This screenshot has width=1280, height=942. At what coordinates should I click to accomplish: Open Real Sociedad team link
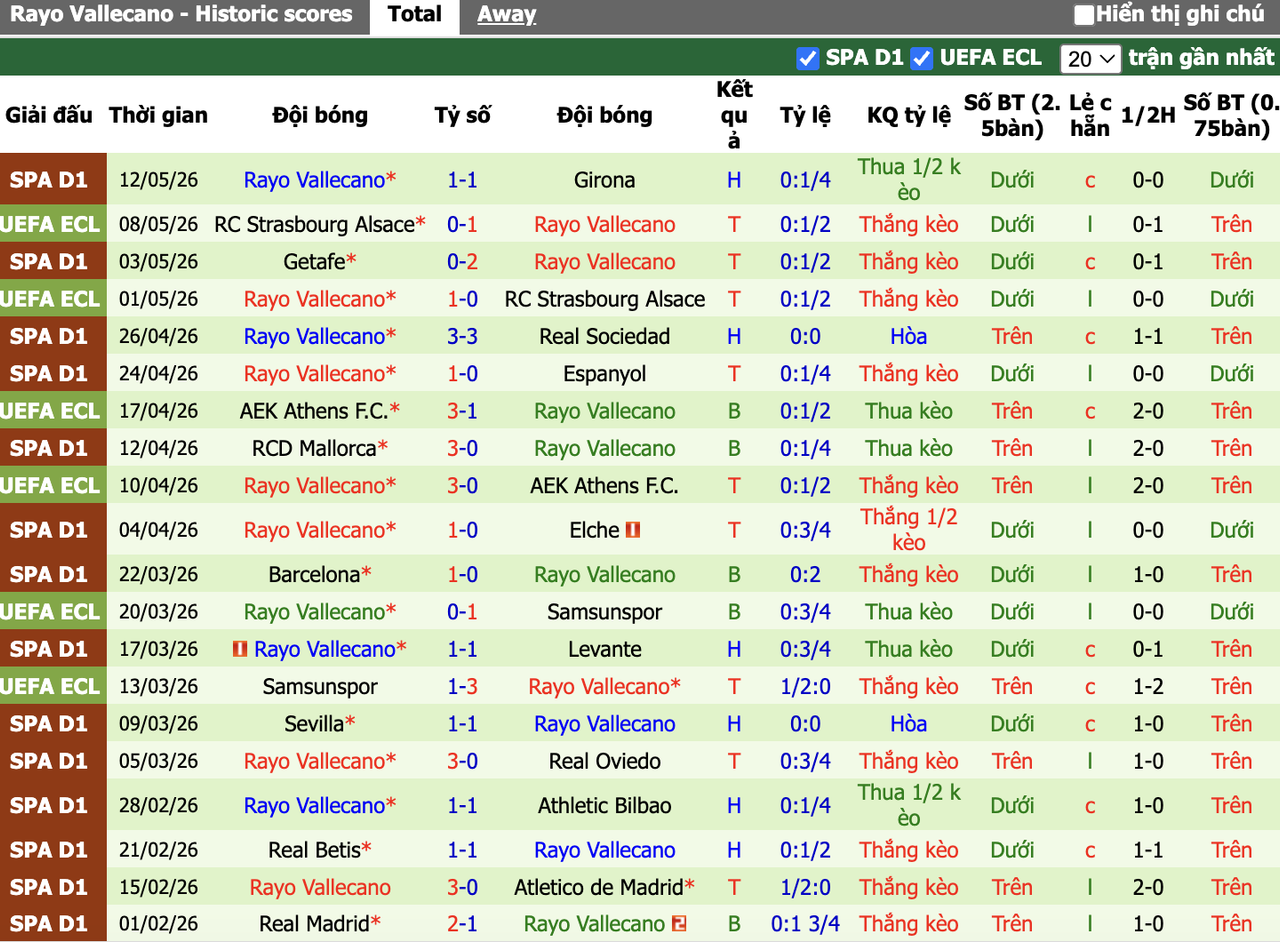point(604,337)
